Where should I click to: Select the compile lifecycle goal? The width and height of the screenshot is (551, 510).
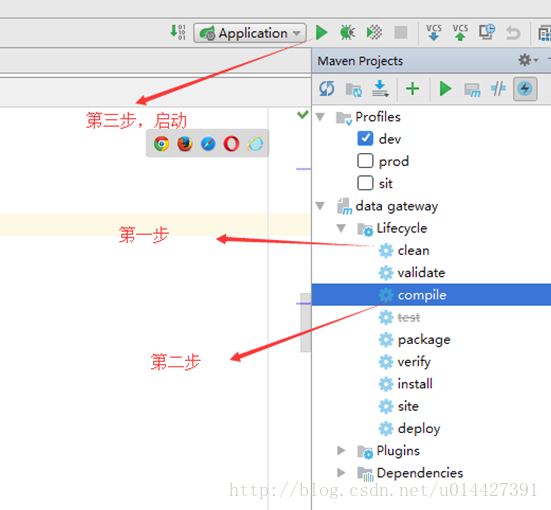(x=431, y=295)
